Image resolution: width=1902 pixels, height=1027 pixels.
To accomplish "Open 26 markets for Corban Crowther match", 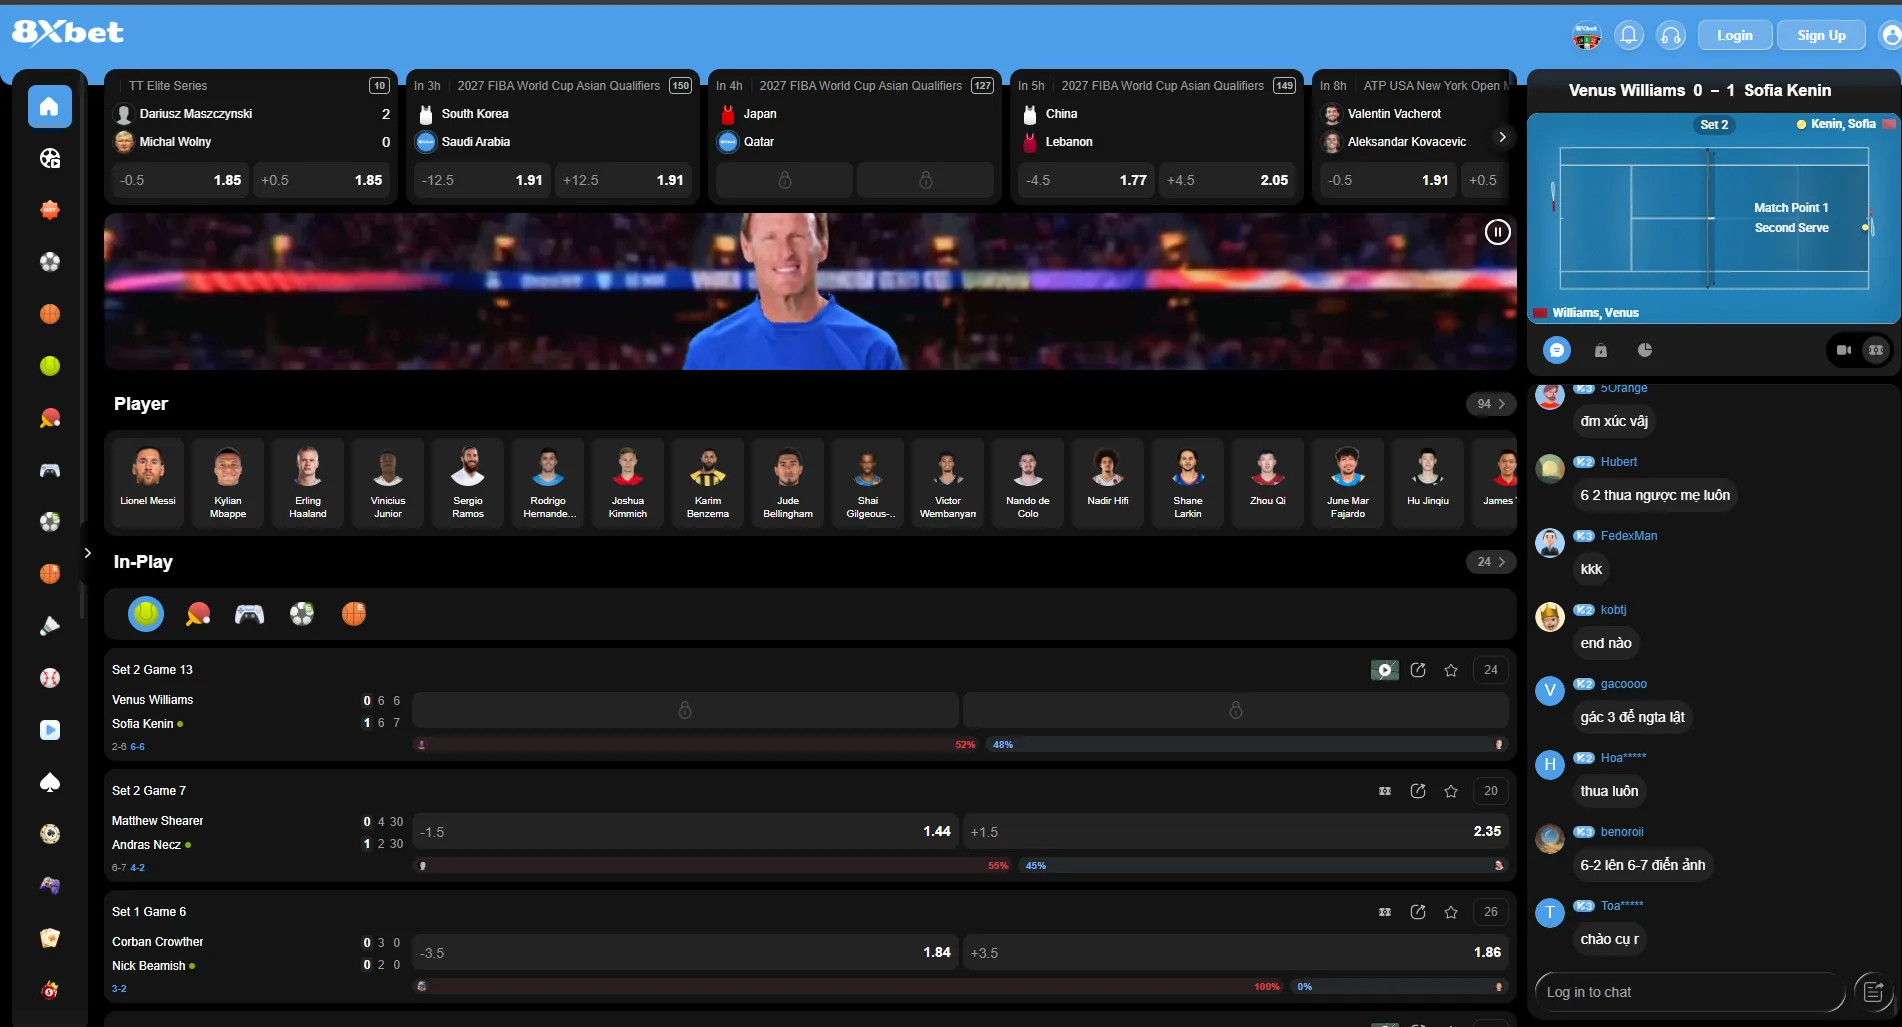I will [x=1491, y=912].
